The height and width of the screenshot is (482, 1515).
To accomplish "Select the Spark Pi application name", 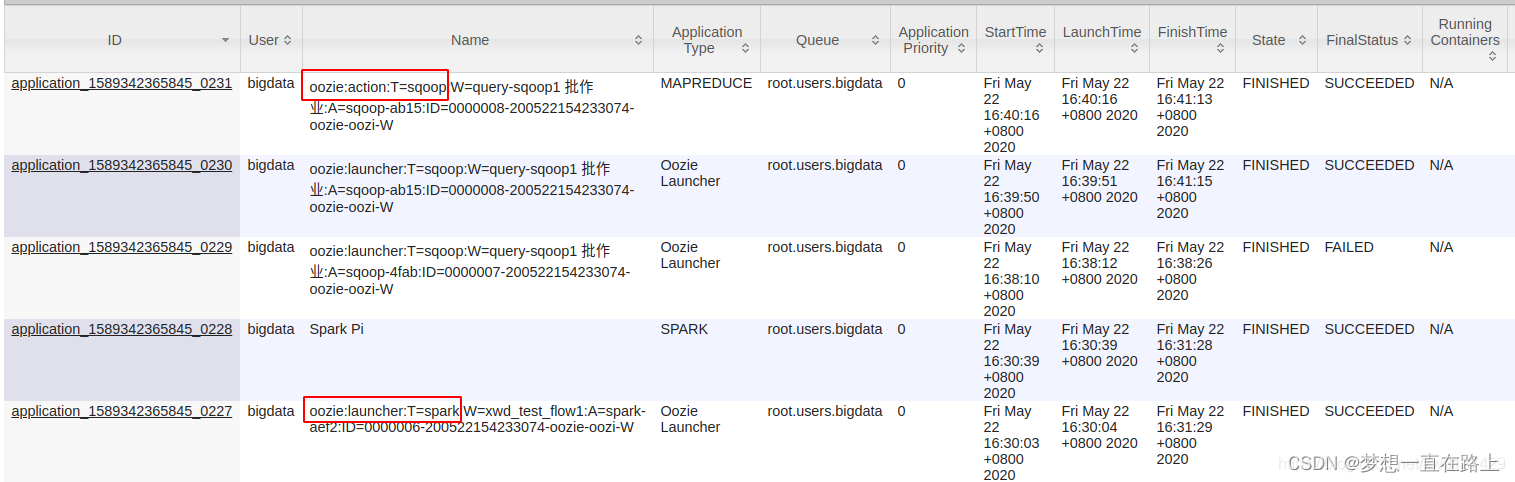I will point(336,329).
